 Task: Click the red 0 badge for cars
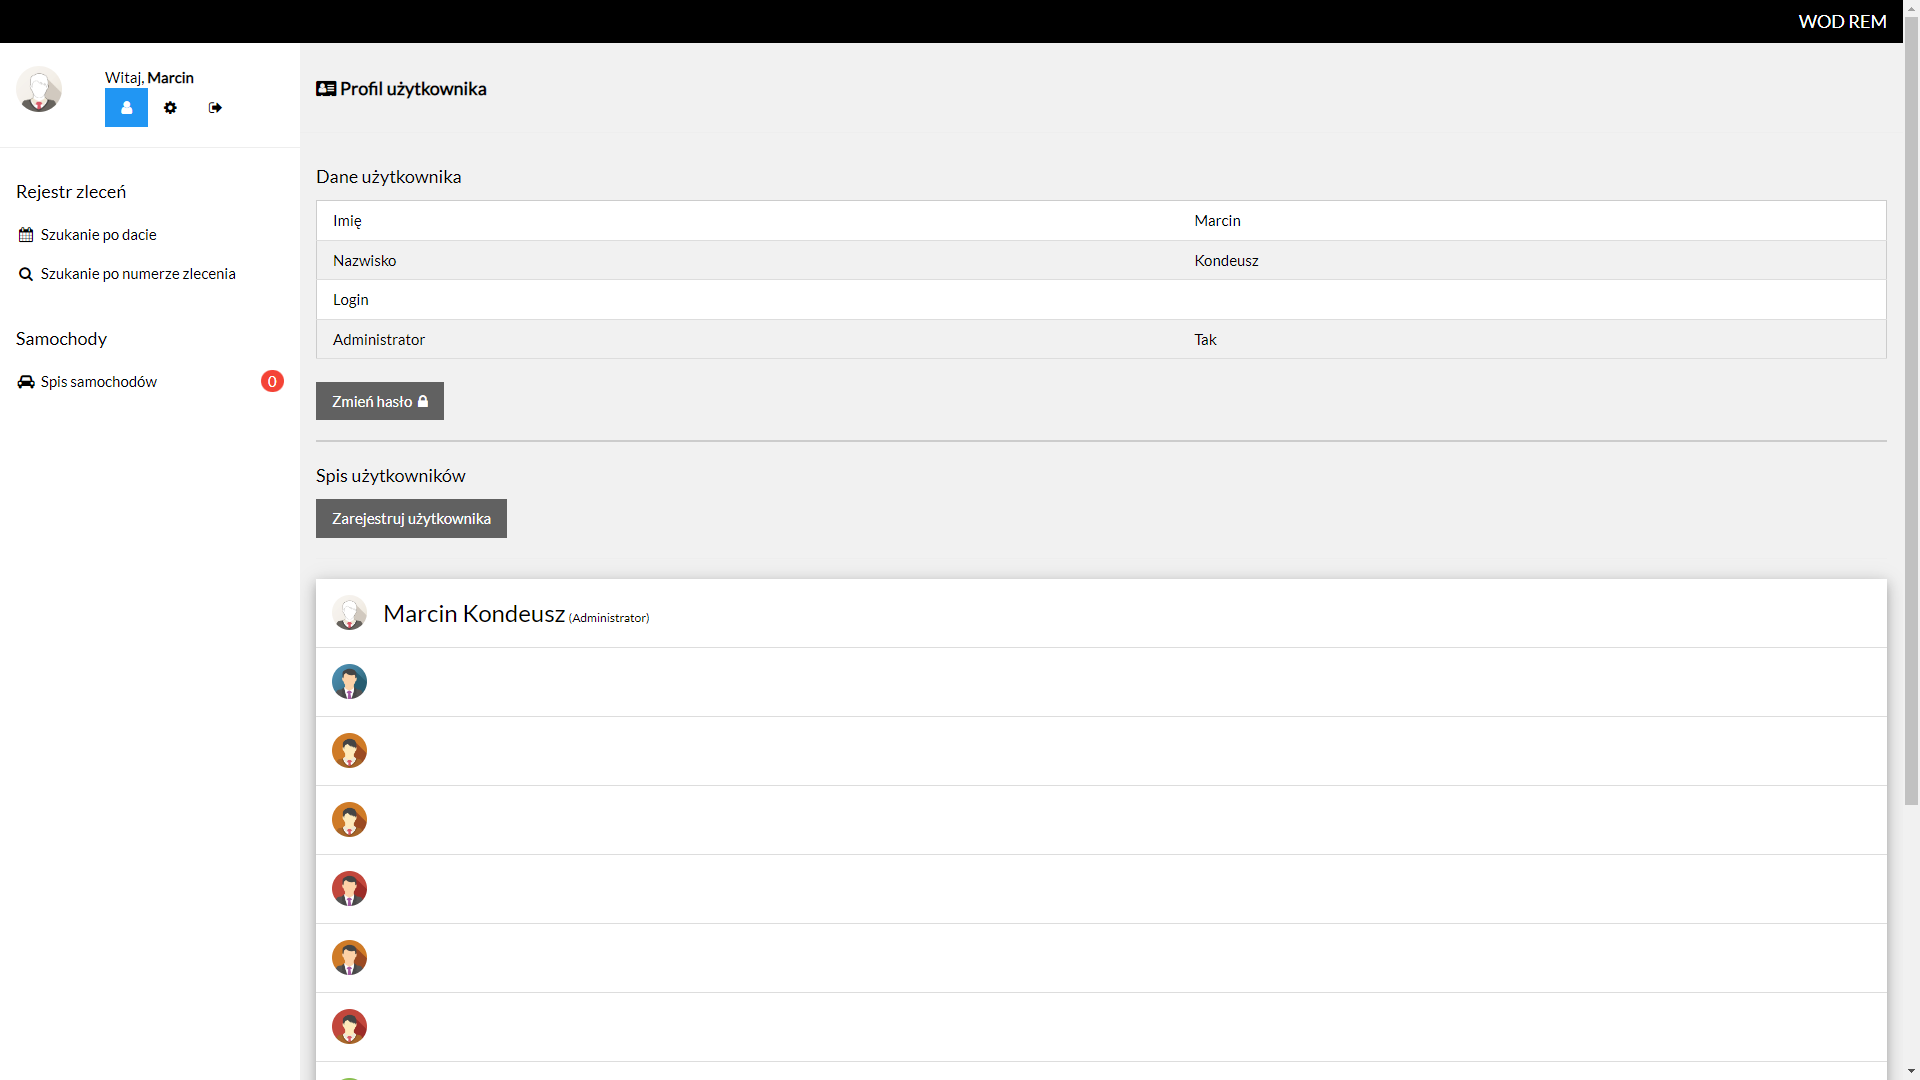tap(272, 381)
